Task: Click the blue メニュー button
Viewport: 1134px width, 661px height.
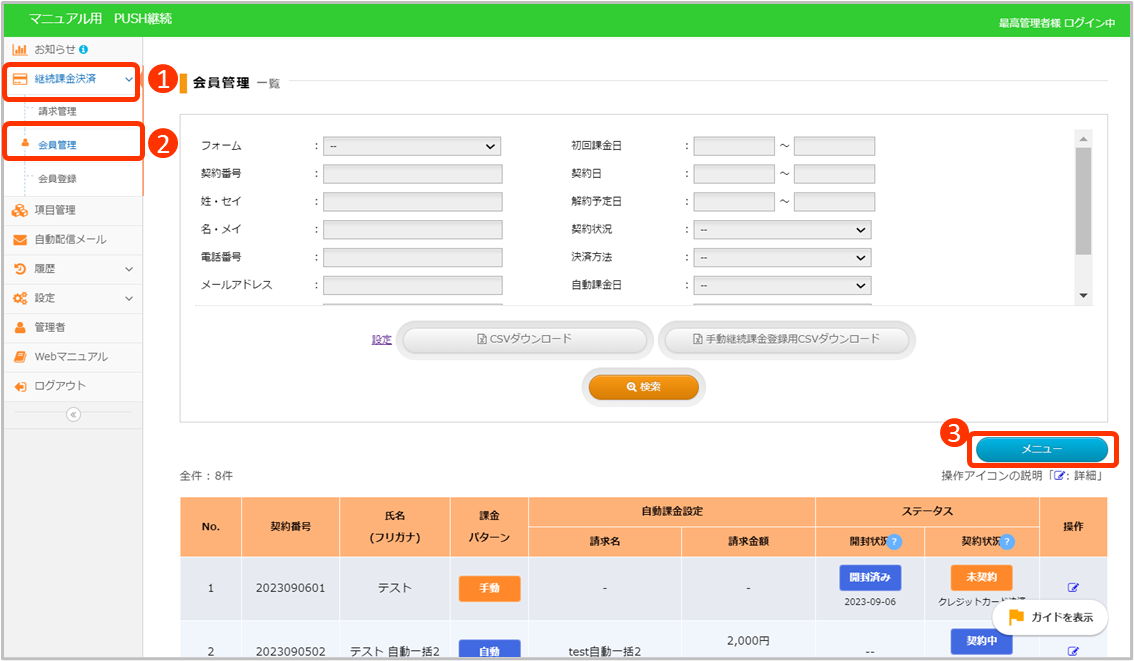Action: tap(1041, 450)
